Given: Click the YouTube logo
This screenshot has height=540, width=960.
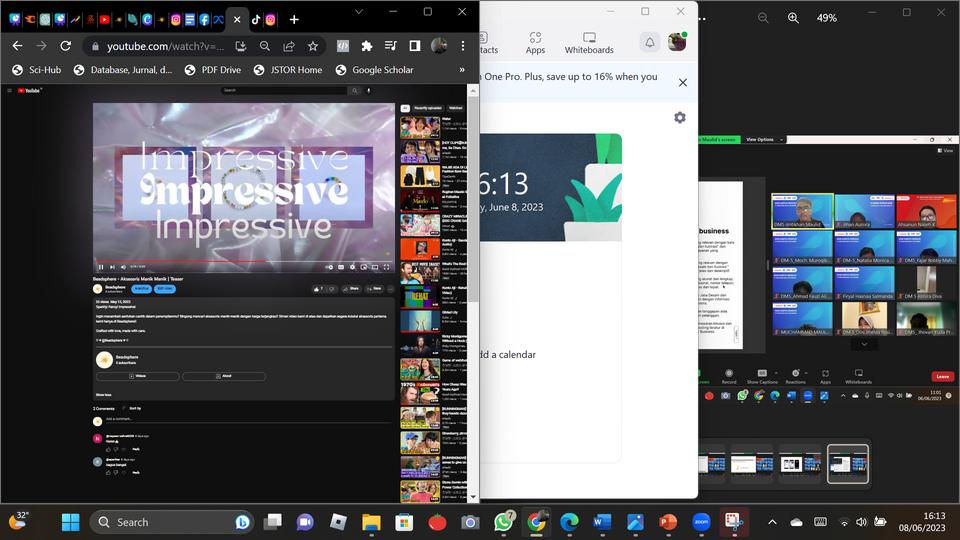Looking at the screenshot, I should (29, 91).
